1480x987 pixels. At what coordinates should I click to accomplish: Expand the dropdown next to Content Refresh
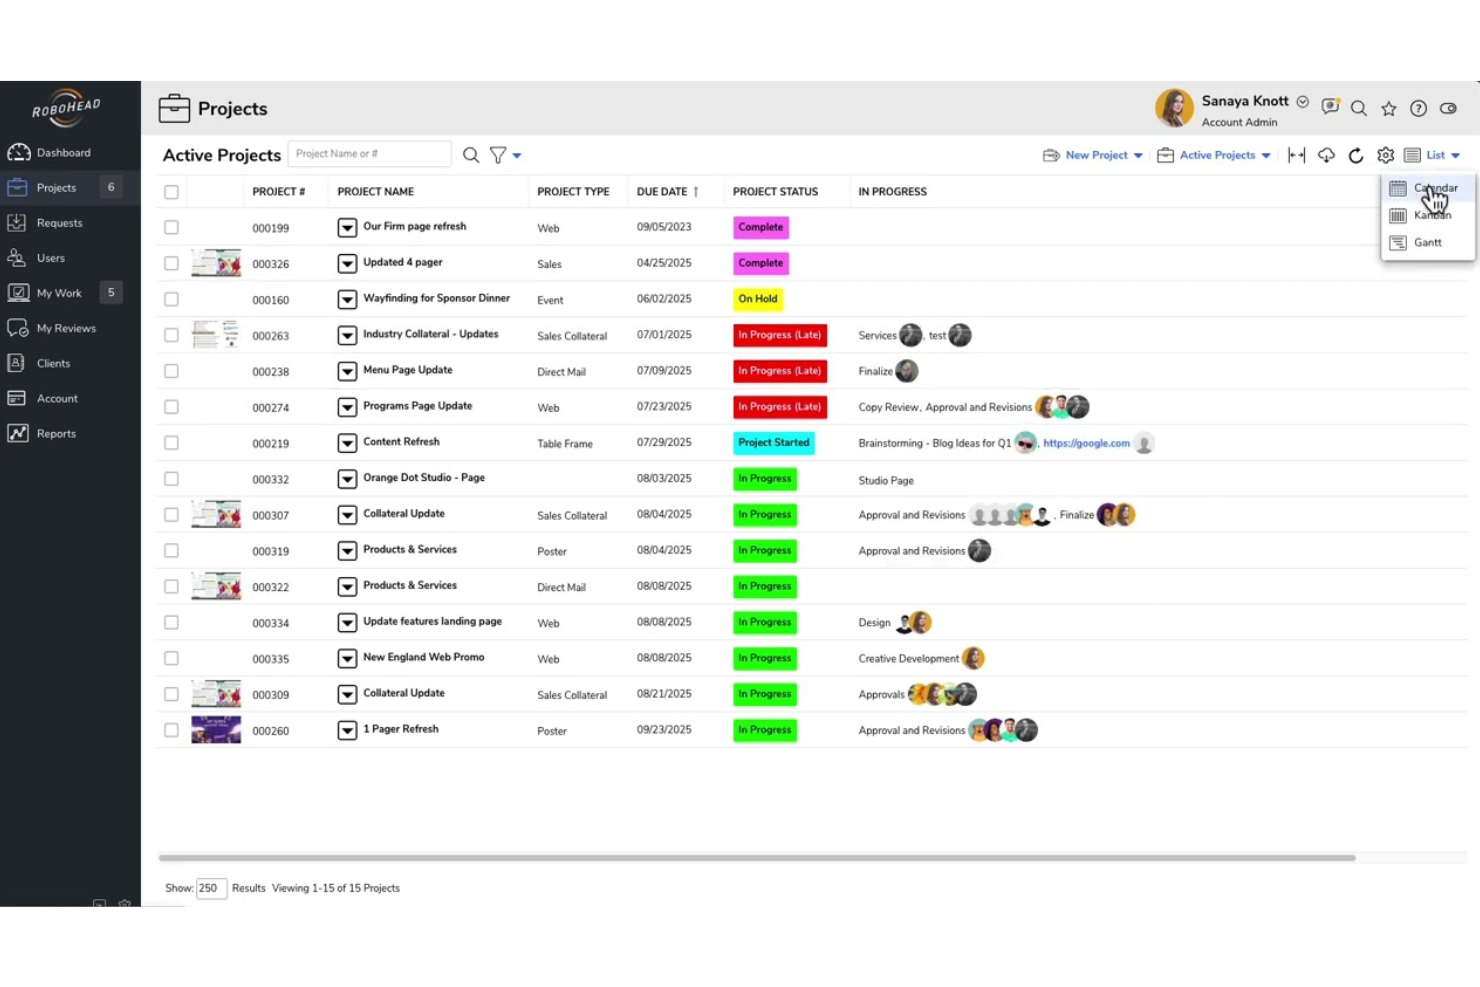[x=347, y=442]
